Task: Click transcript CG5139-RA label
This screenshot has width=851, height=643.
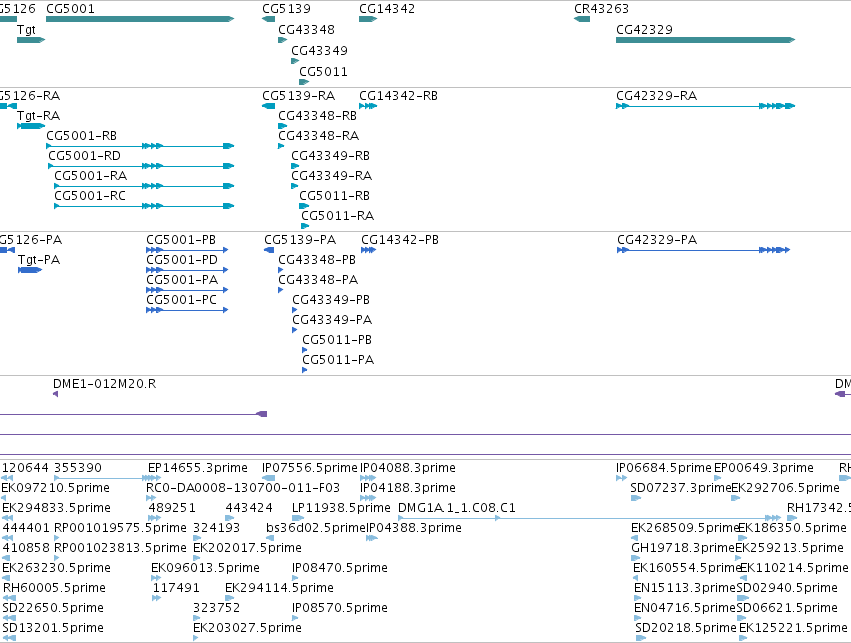Action: [299, 96]
